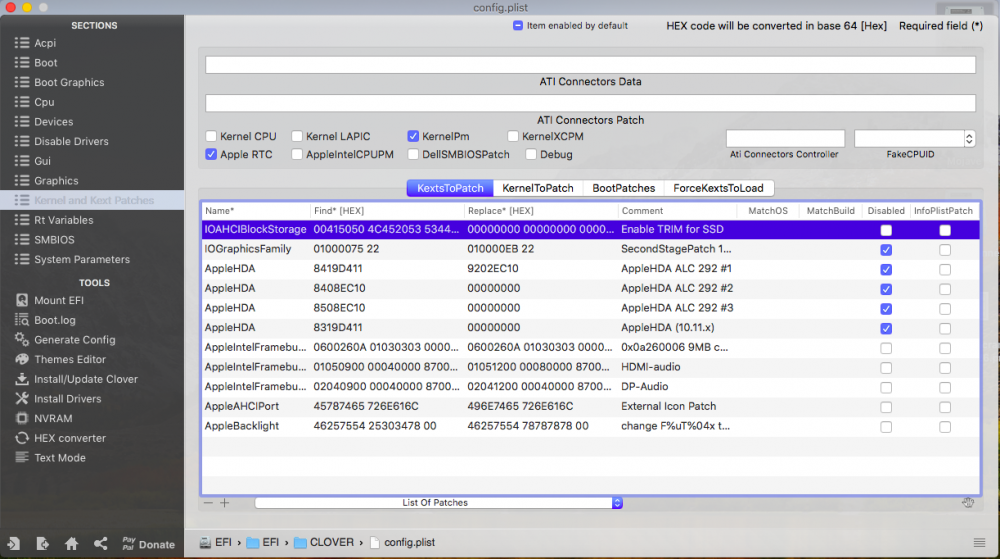
Task: Click the home icon in bottom toolbar
Action: click(71, 544)
